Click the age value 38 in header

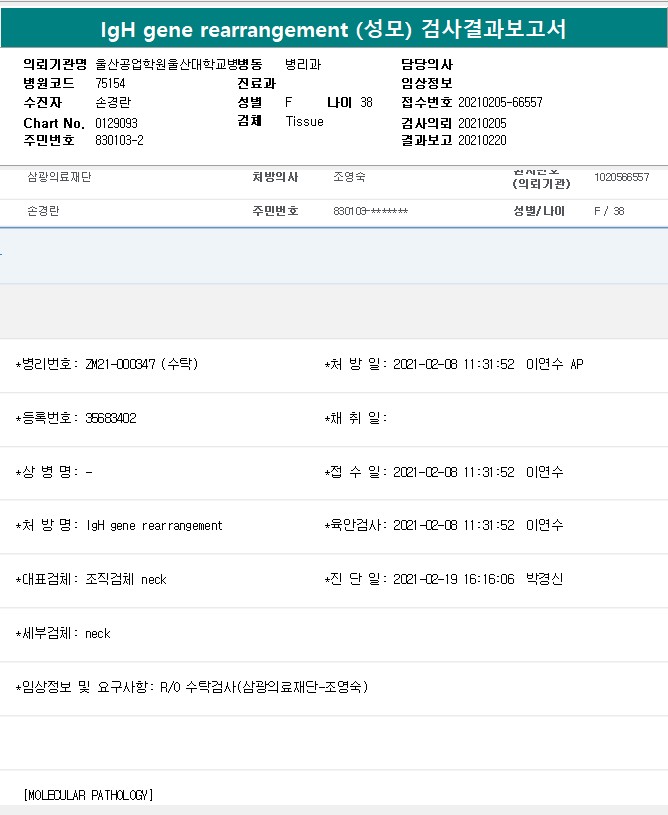(366, 103)
